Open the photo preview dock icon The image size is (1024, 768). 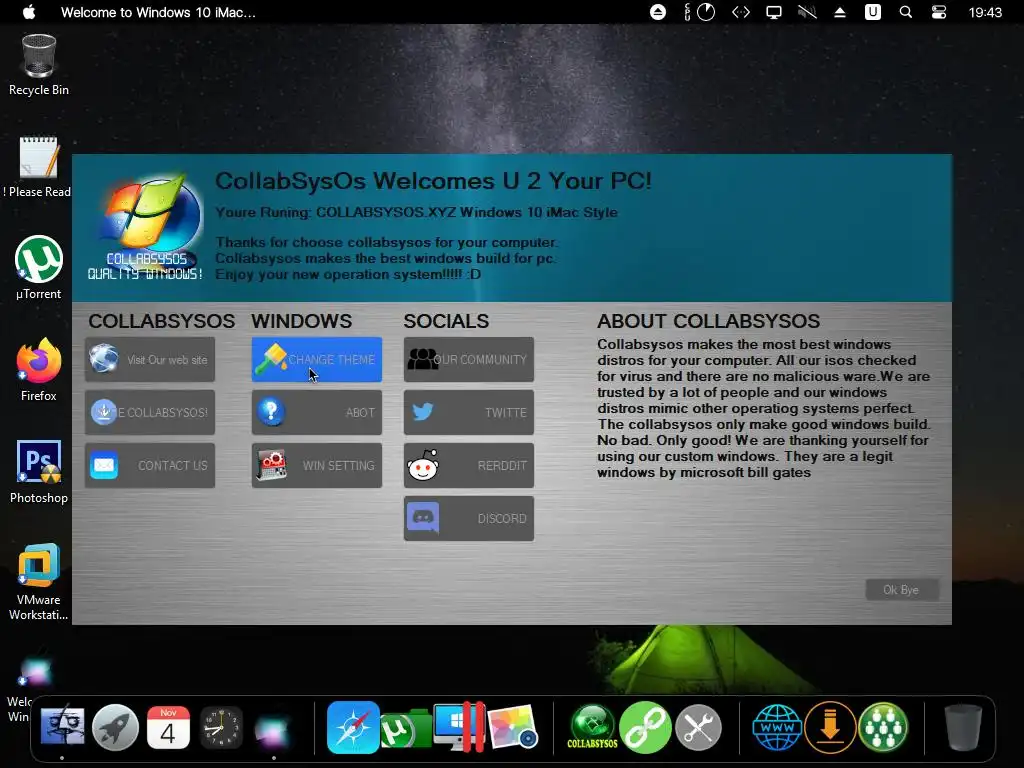513,727
